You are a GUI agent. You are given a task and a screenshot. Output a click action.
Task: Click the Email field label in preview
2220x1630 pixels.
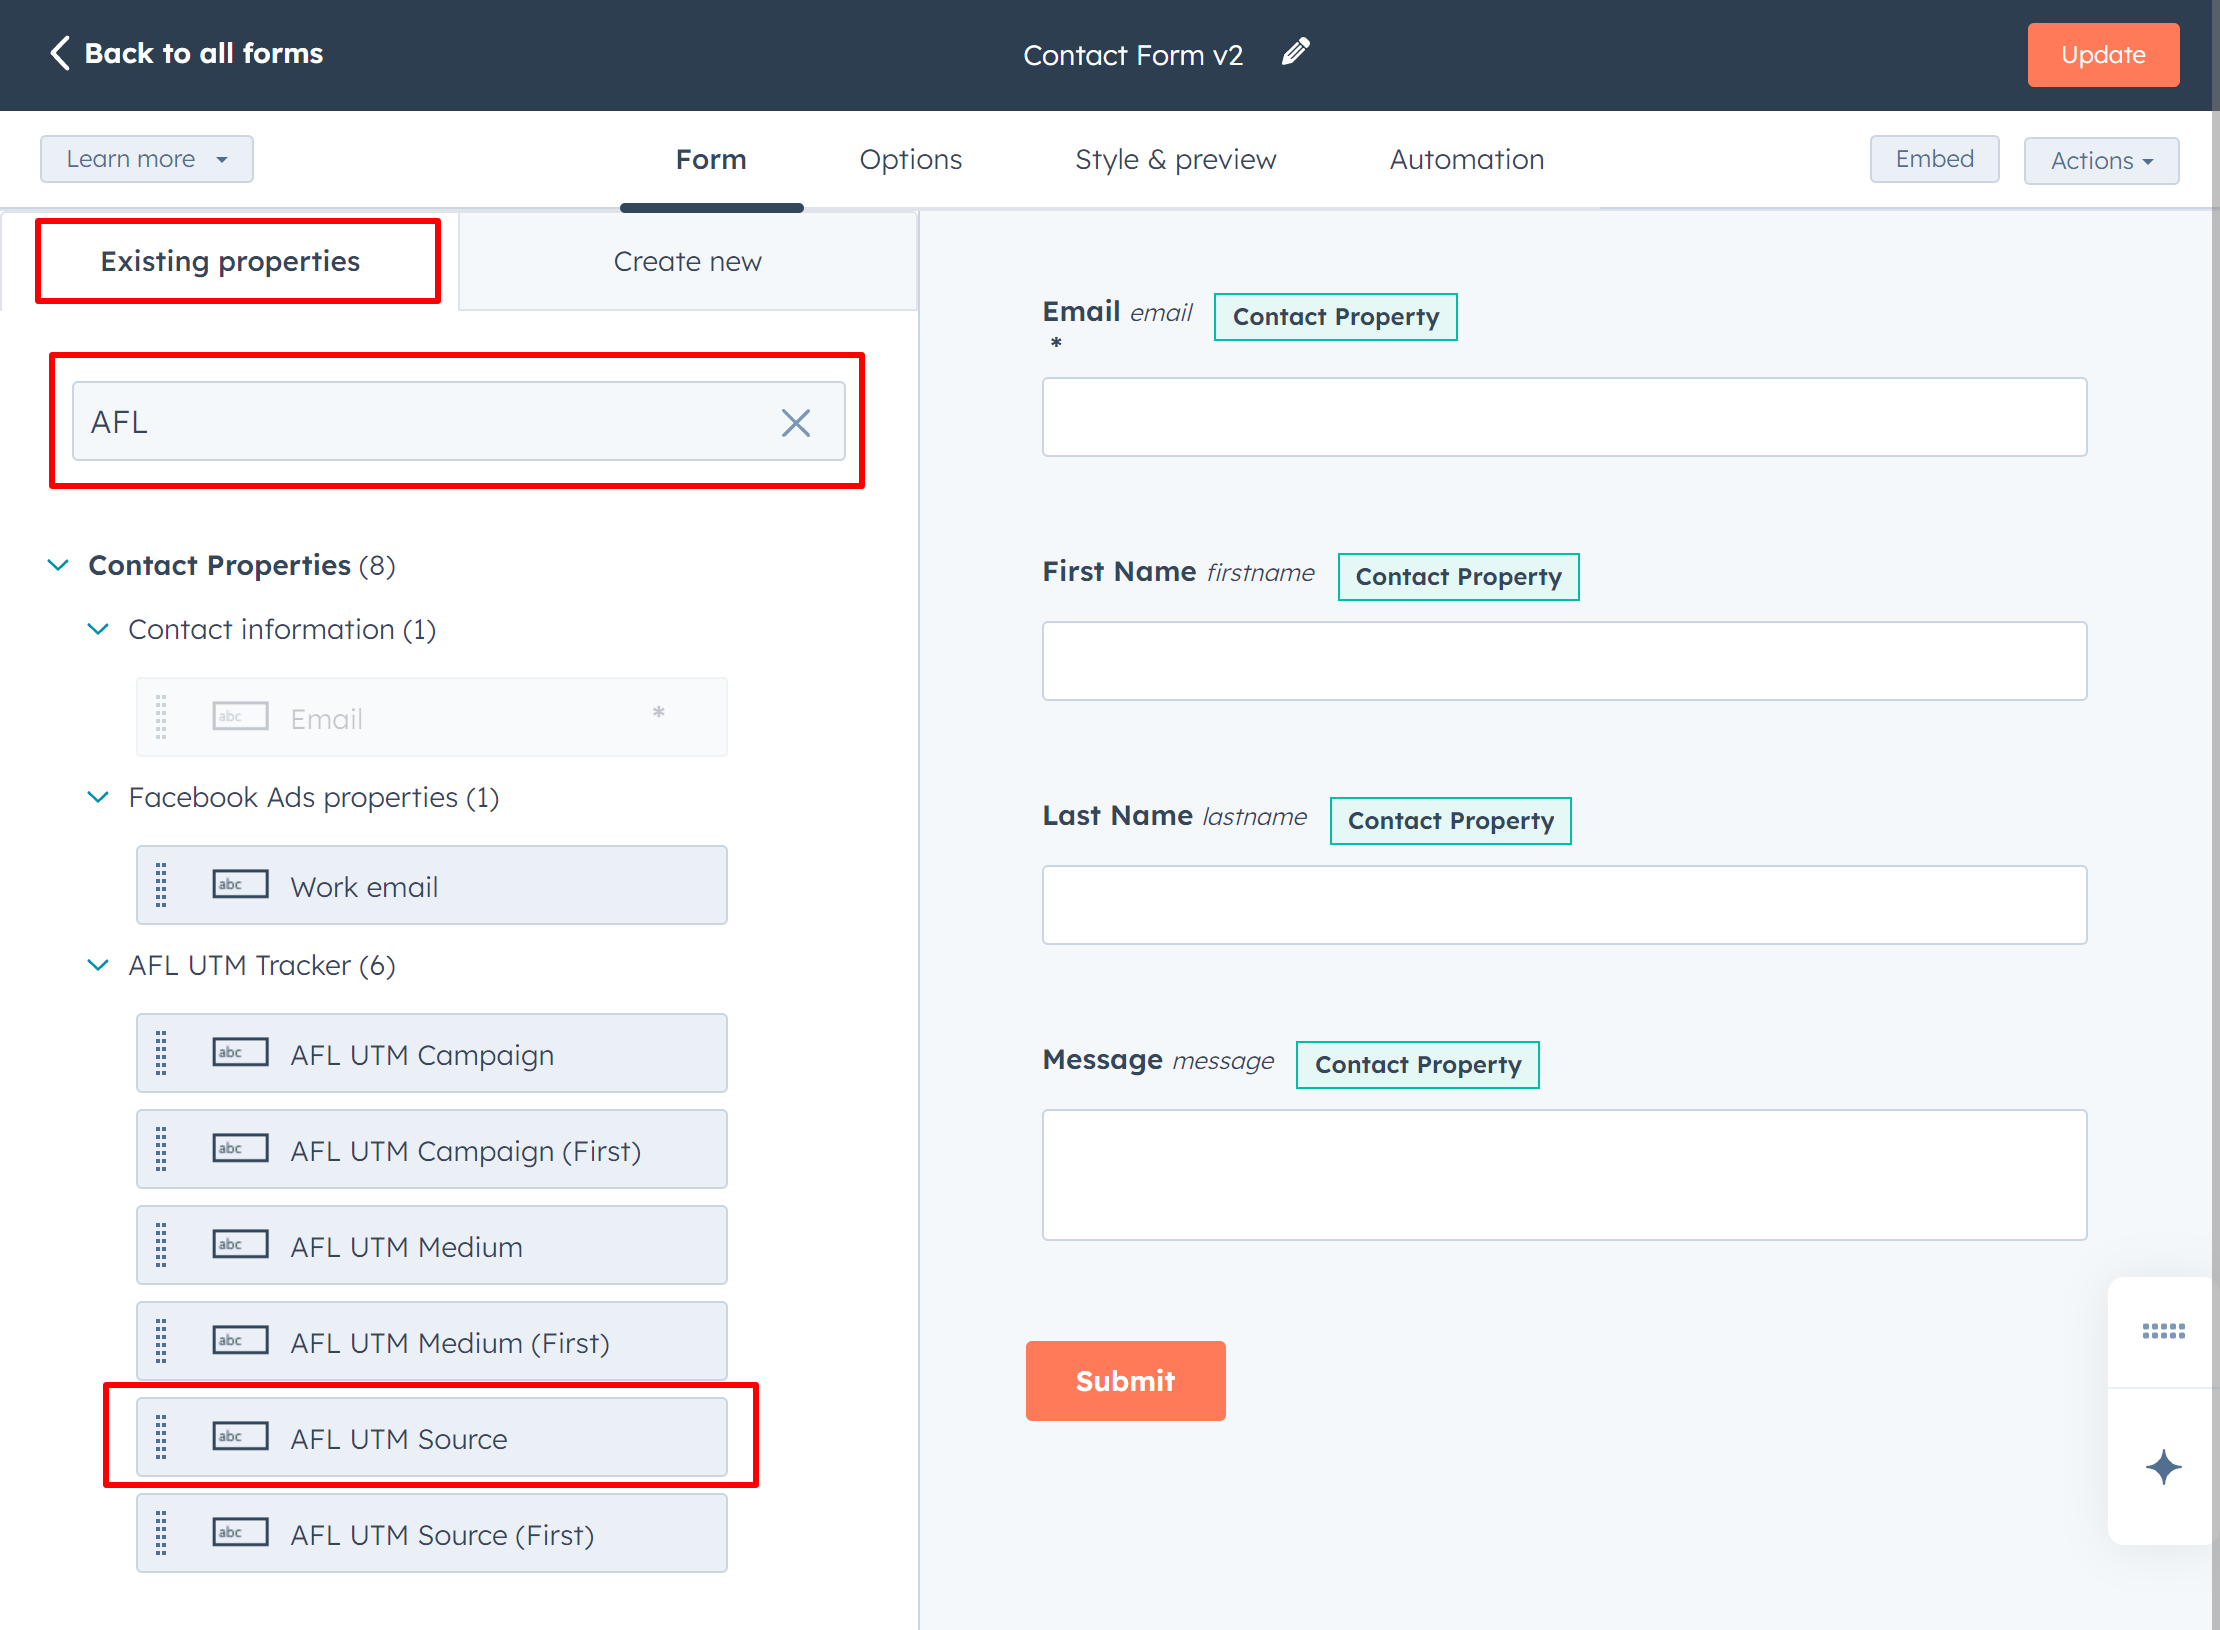click(1081, 312)
